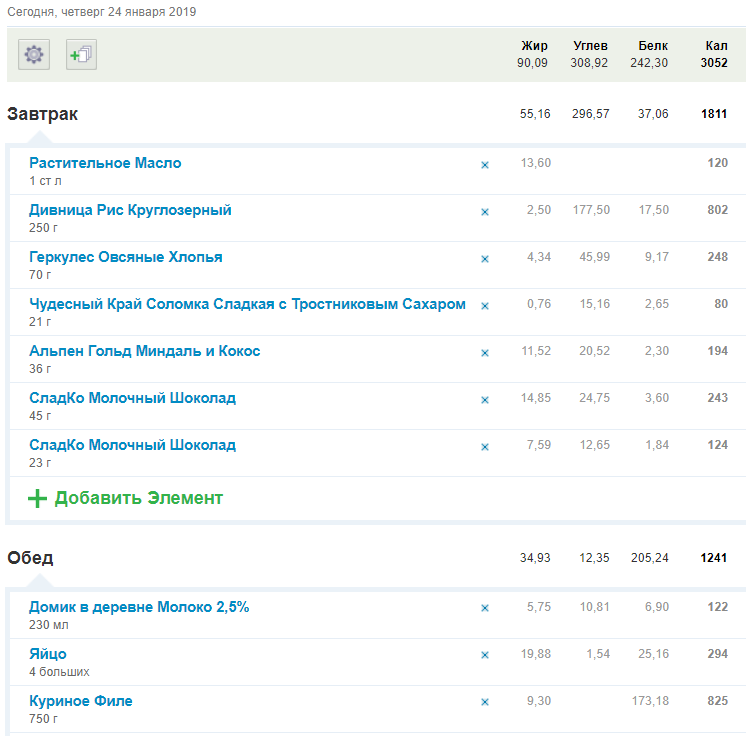The image size is (746, 736).
Task: Click the Кал column header
Action: click(x=716, y=46)
